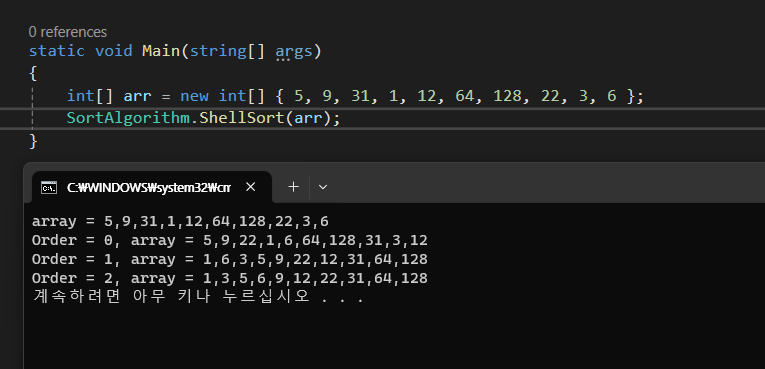Select the C:\WINDOWS\system32\cmd tab

[x=152, y=187]
